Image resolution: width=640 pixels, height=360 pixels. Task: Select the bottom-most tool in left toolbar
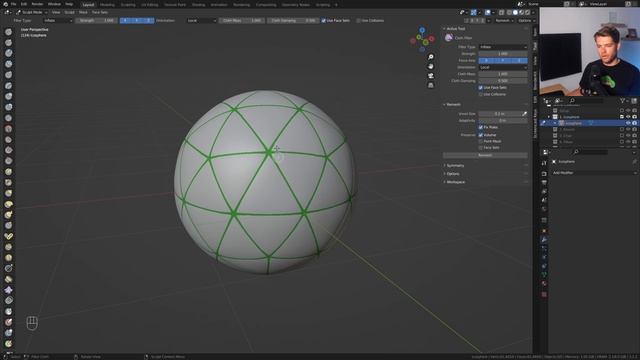[8, 343]
